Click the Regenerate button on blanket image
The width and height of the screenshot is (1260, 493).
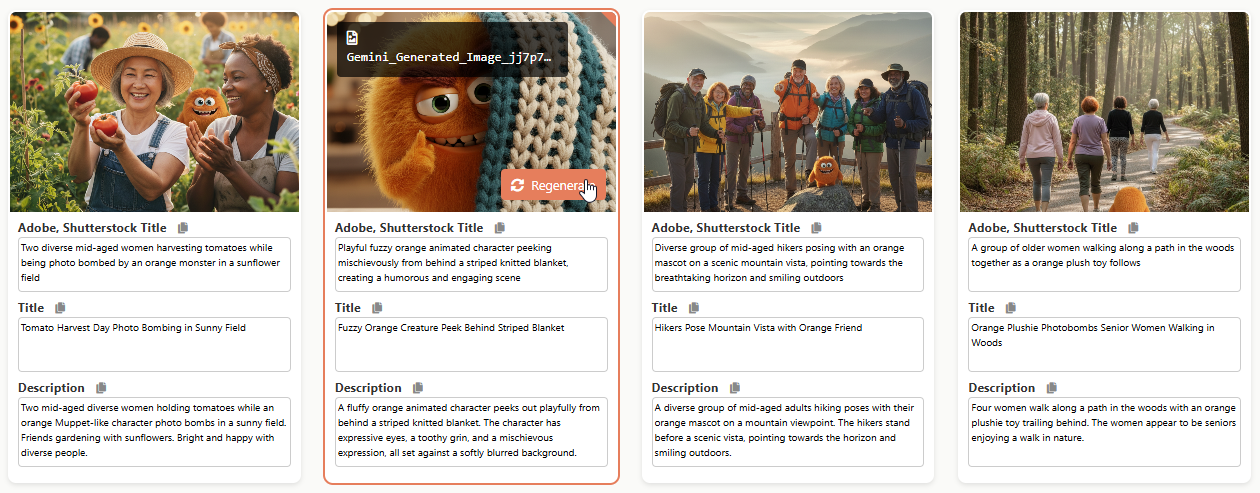coord(552,185)
